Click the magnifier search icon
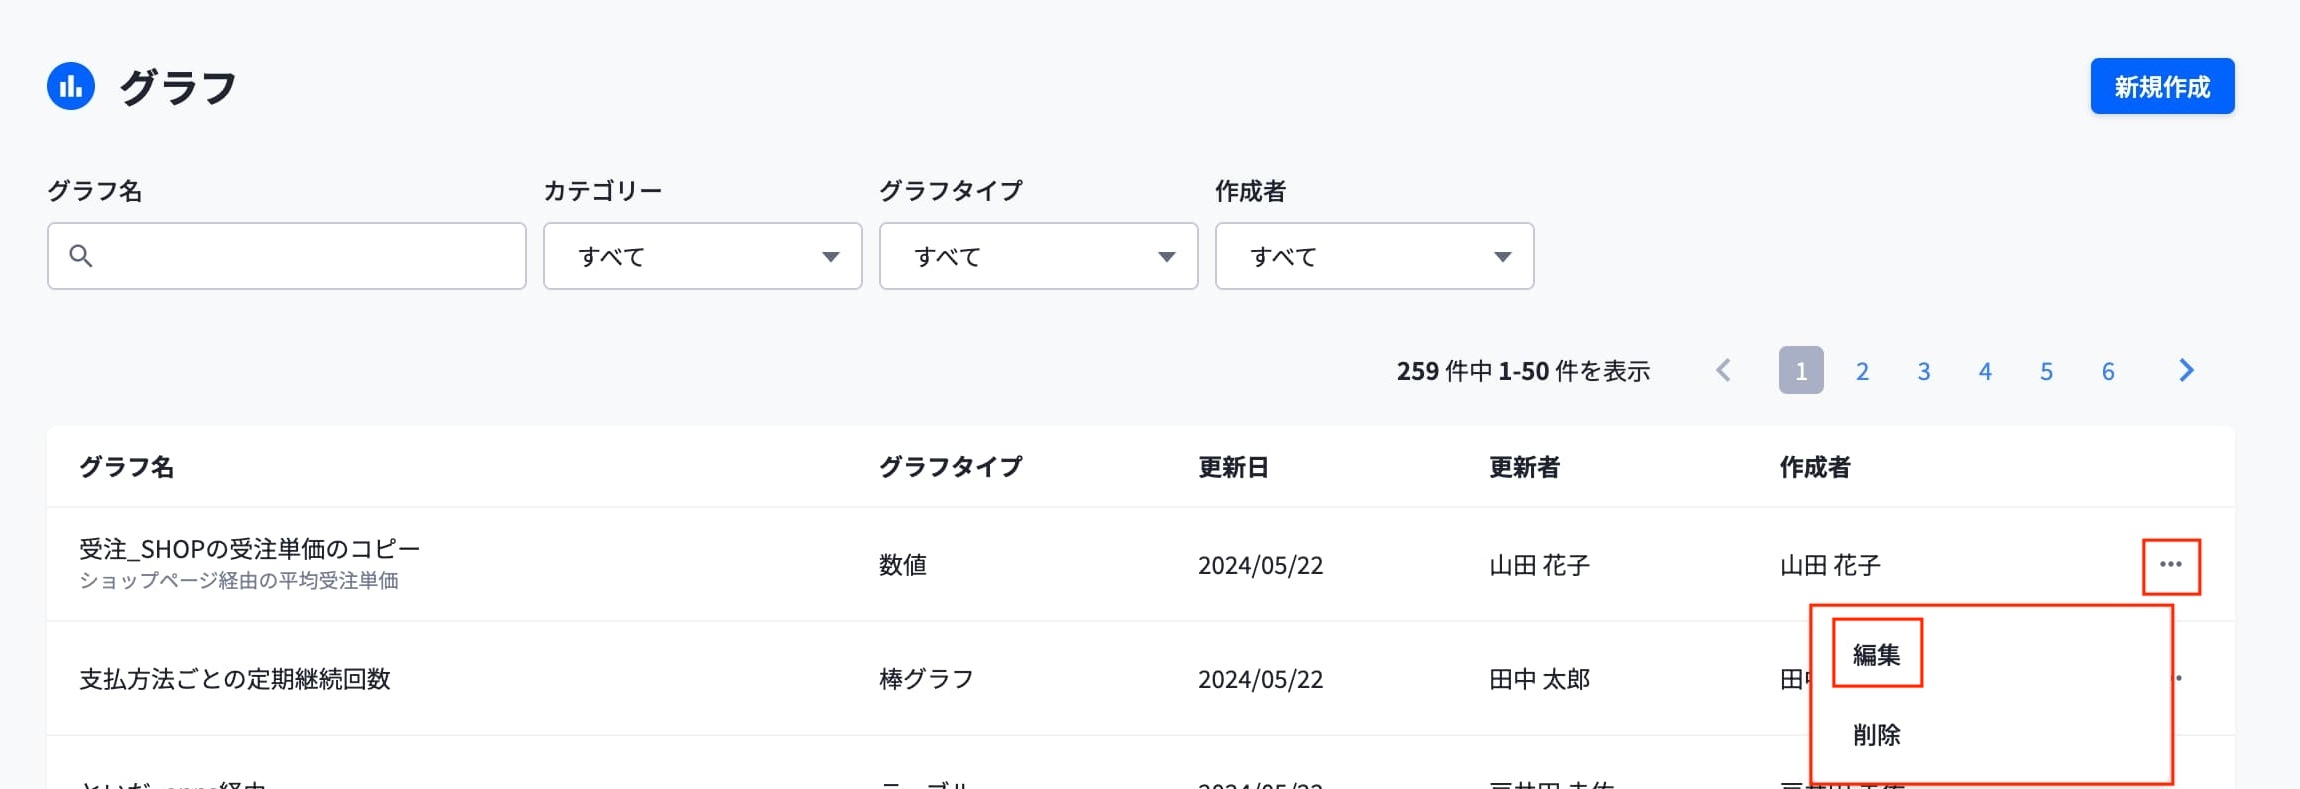 click(81, 256)
